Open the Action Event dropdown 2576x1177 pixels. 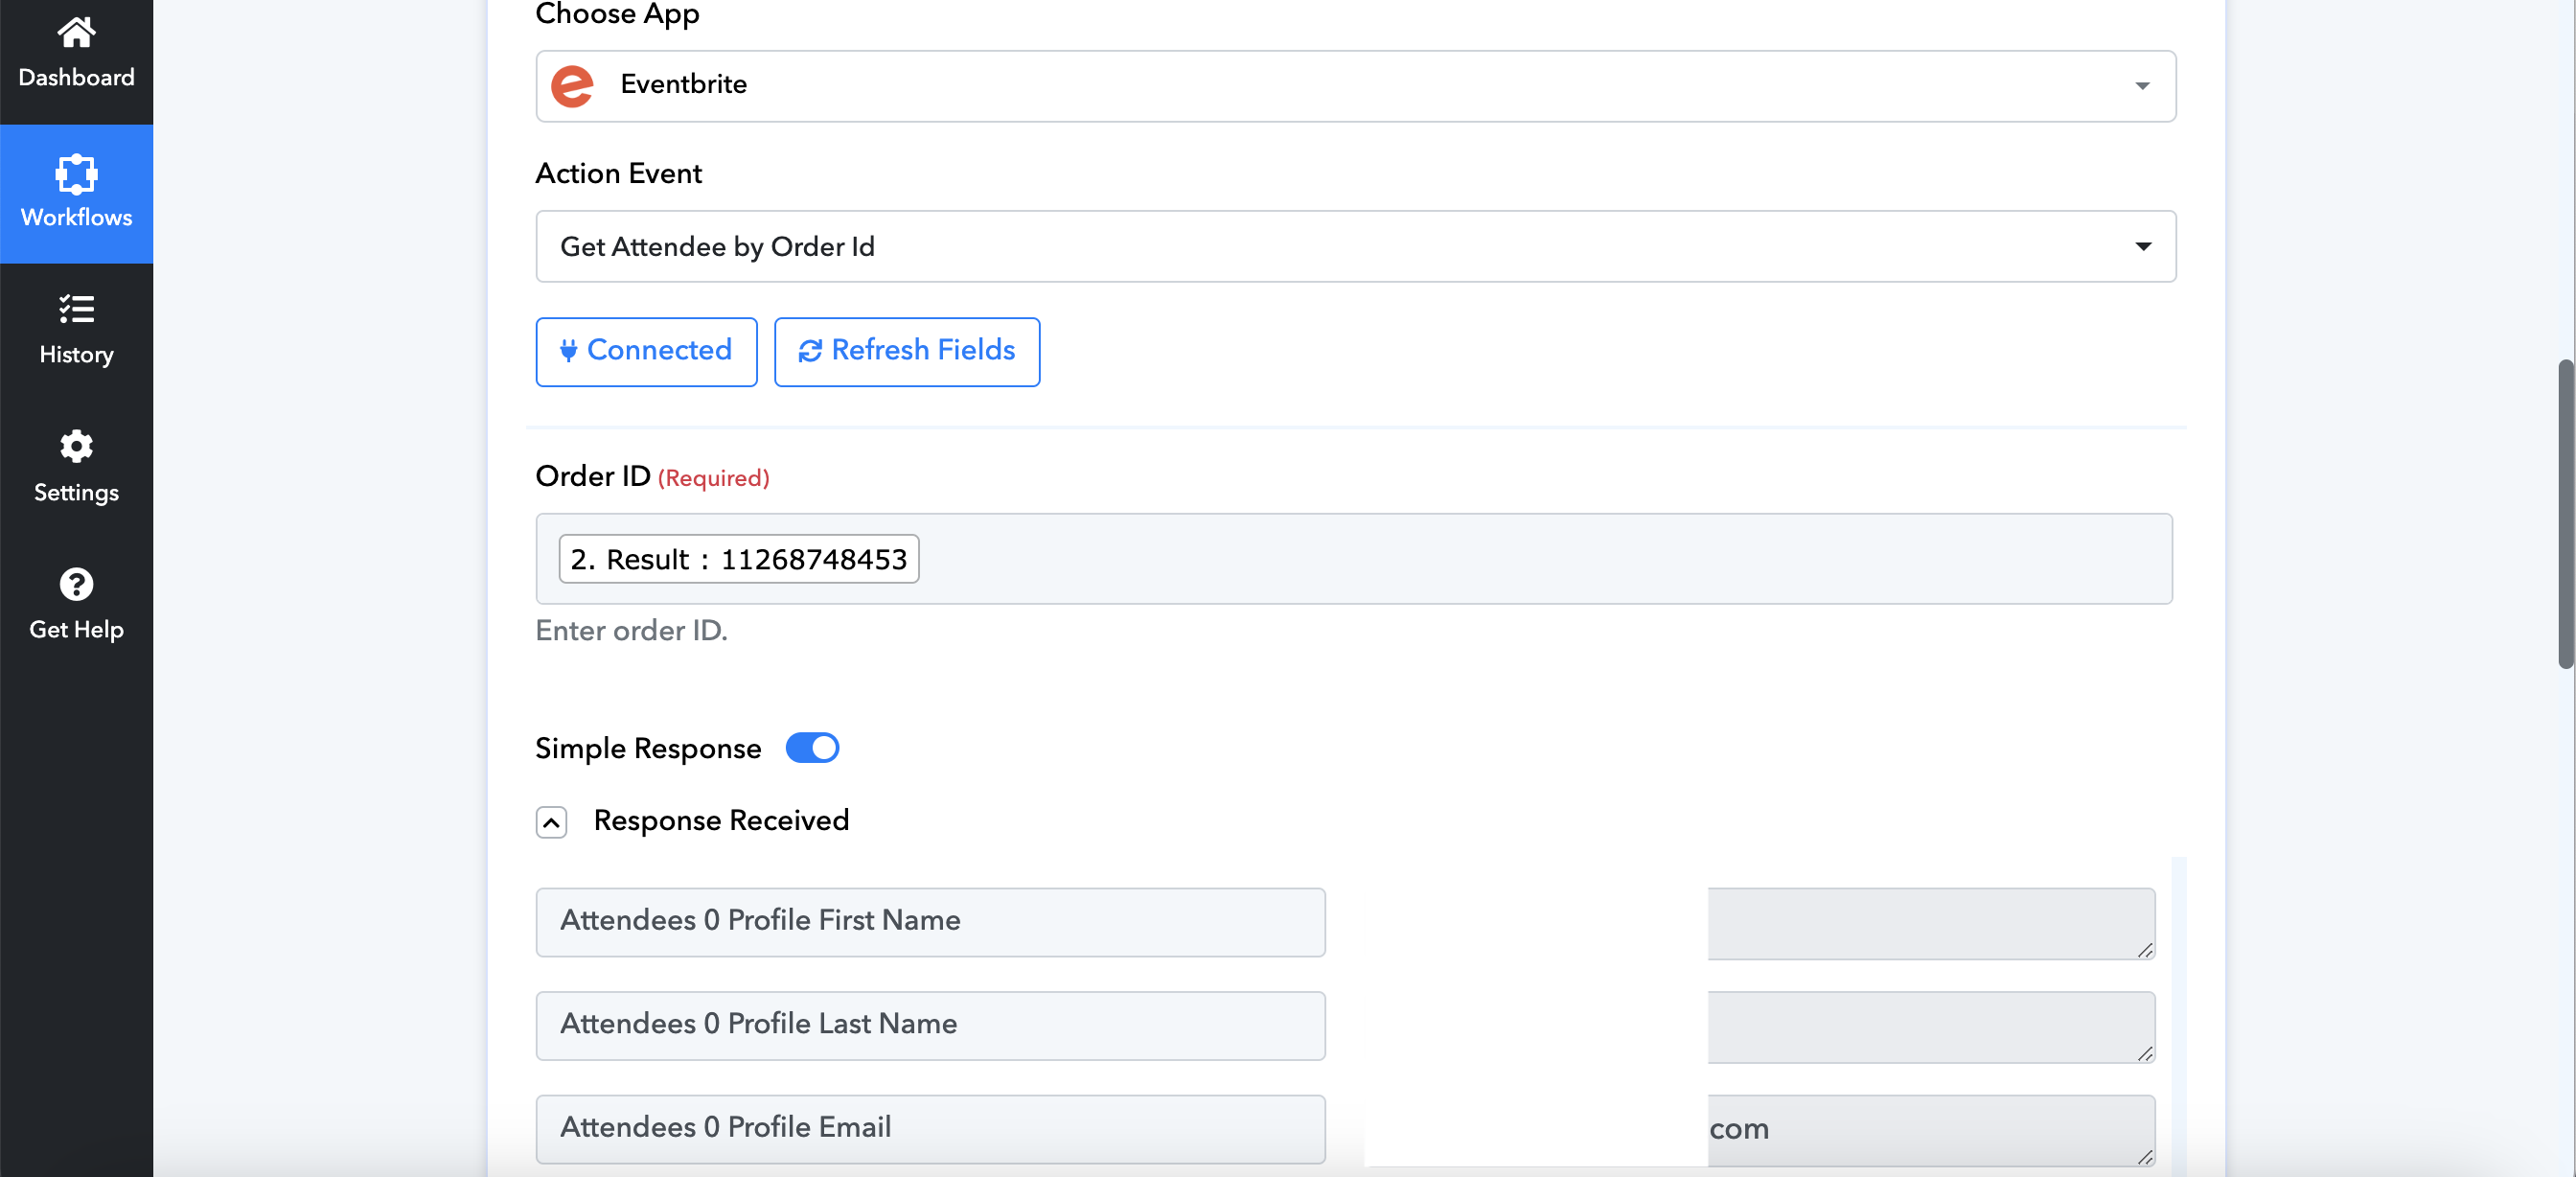tap(1355, 246)
